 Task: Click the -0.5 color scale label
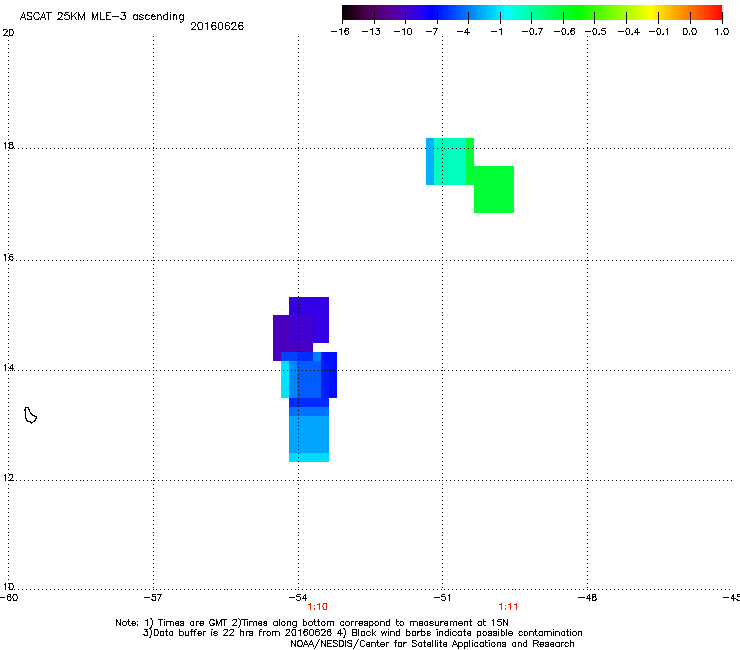pyautogui.click(x=596, y=32)
